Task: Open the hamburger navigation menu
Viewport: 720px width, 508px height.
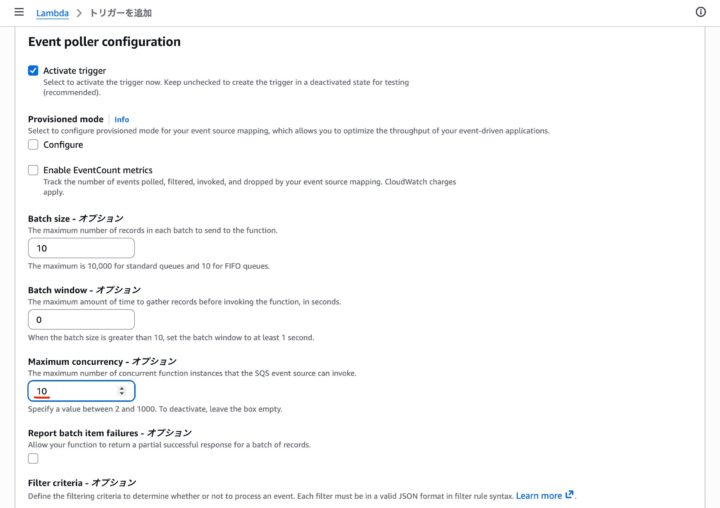Action: [x=18, y=12]
